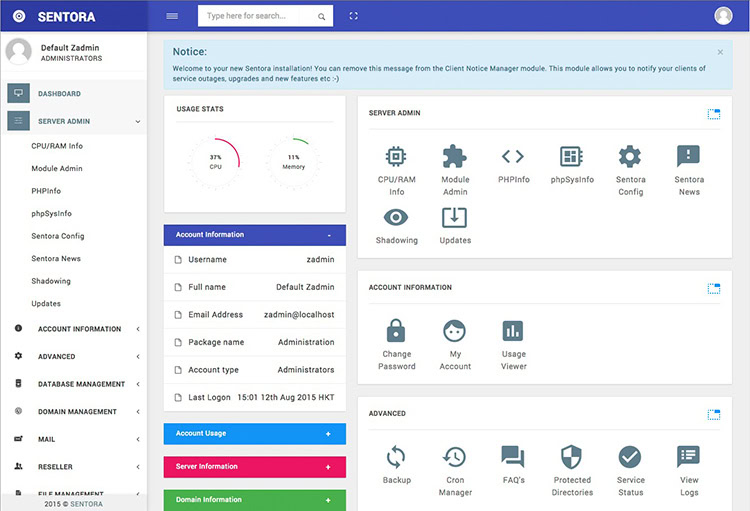Open Protected Directories shield icon

click(x=571, y=457)
